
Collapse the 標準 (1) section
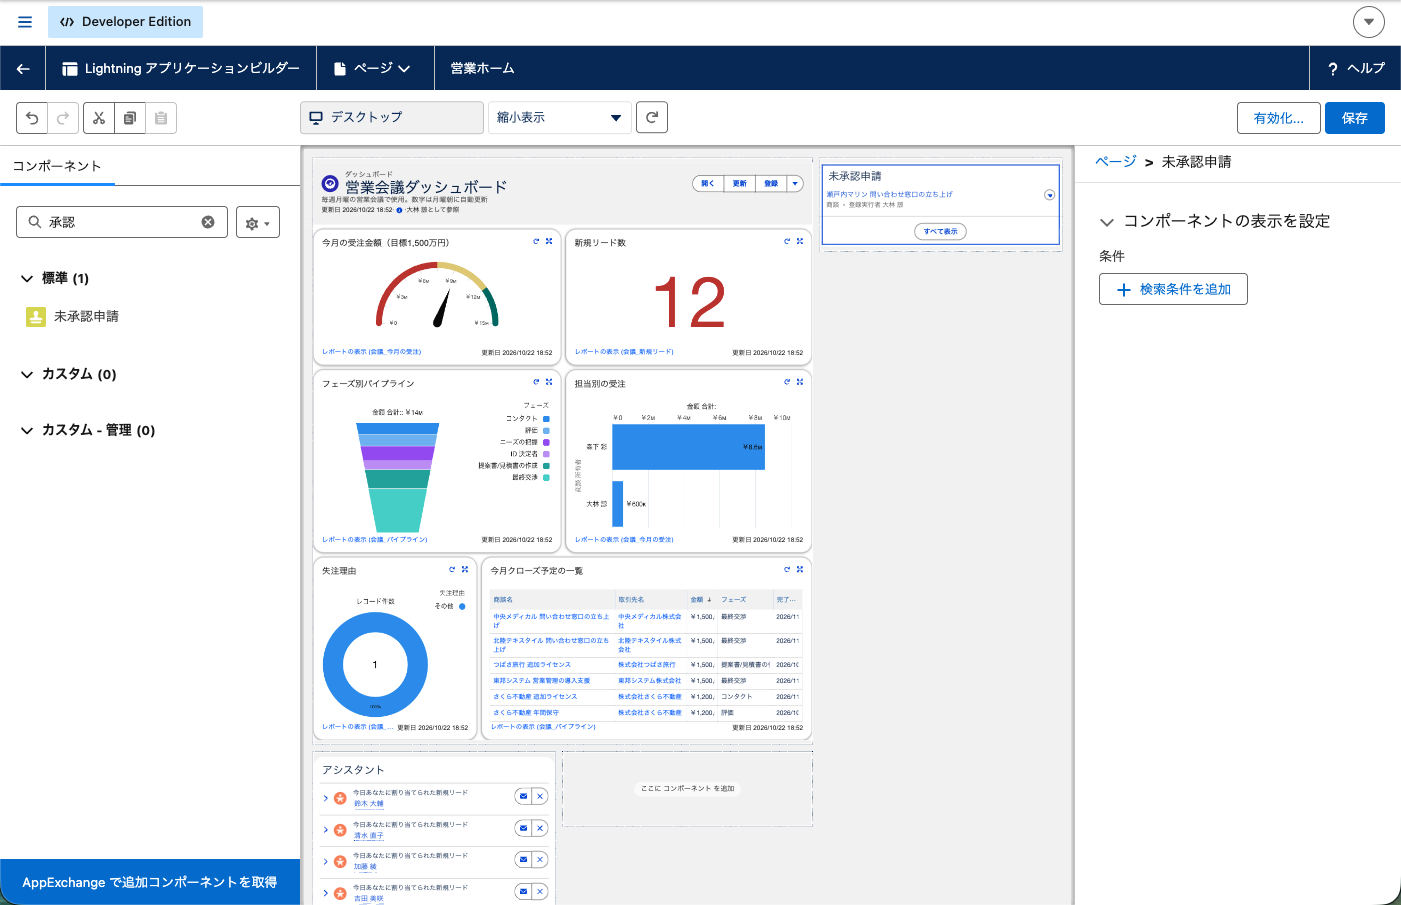pyautogui.click(x=27, y=278)
